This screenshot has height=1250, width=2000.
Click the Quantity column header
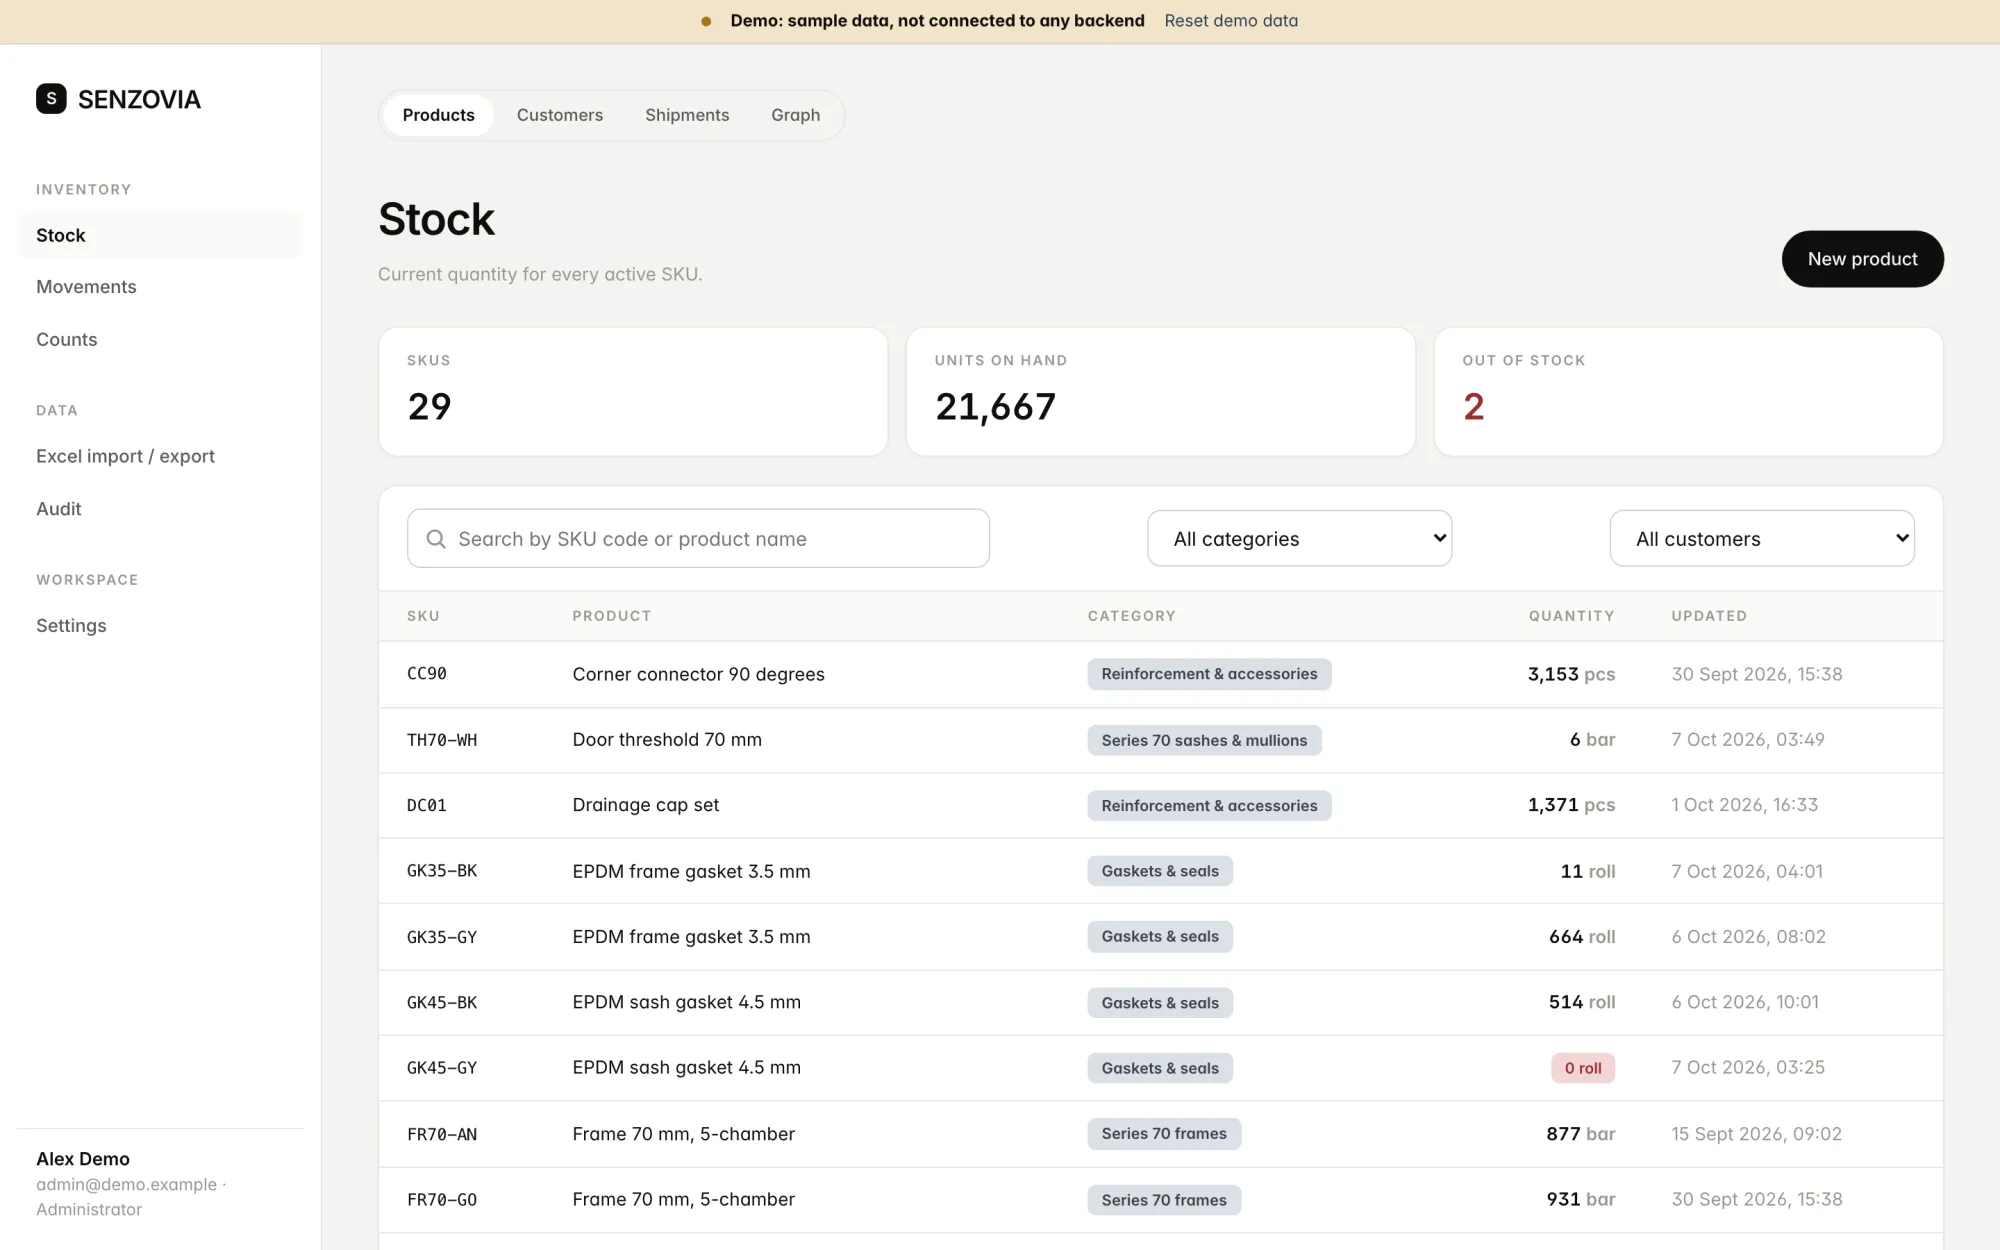pos(1571,616)
